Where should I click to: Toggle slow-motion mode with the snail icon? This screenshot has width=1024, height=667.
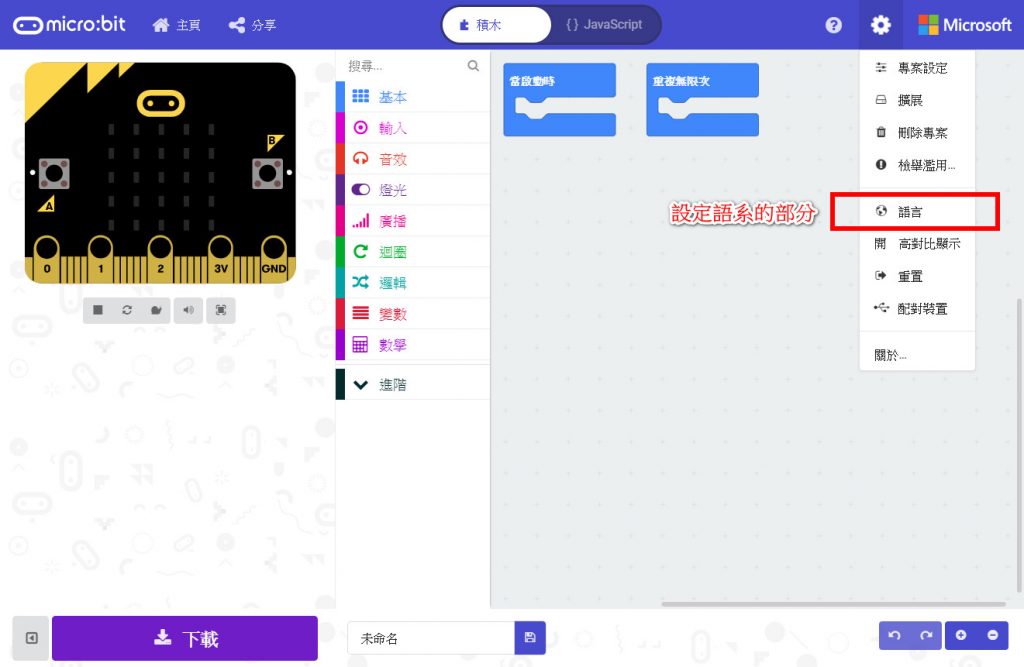click(156, 310)
